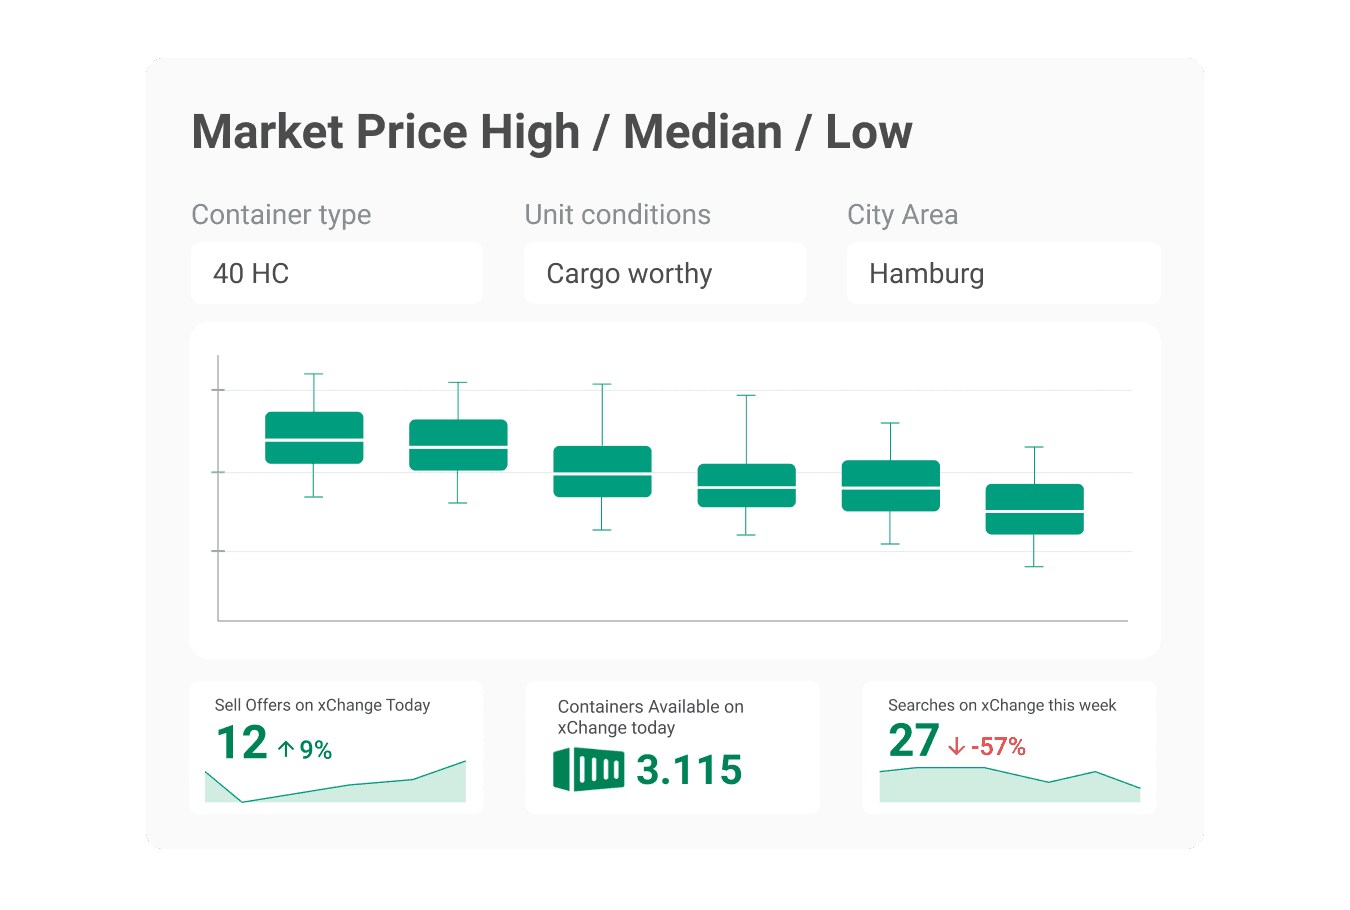The width and height of the screenshot is (1350, 910).
Task: Click the Market Price High / Median / Low heading
Action: [551, 132]
